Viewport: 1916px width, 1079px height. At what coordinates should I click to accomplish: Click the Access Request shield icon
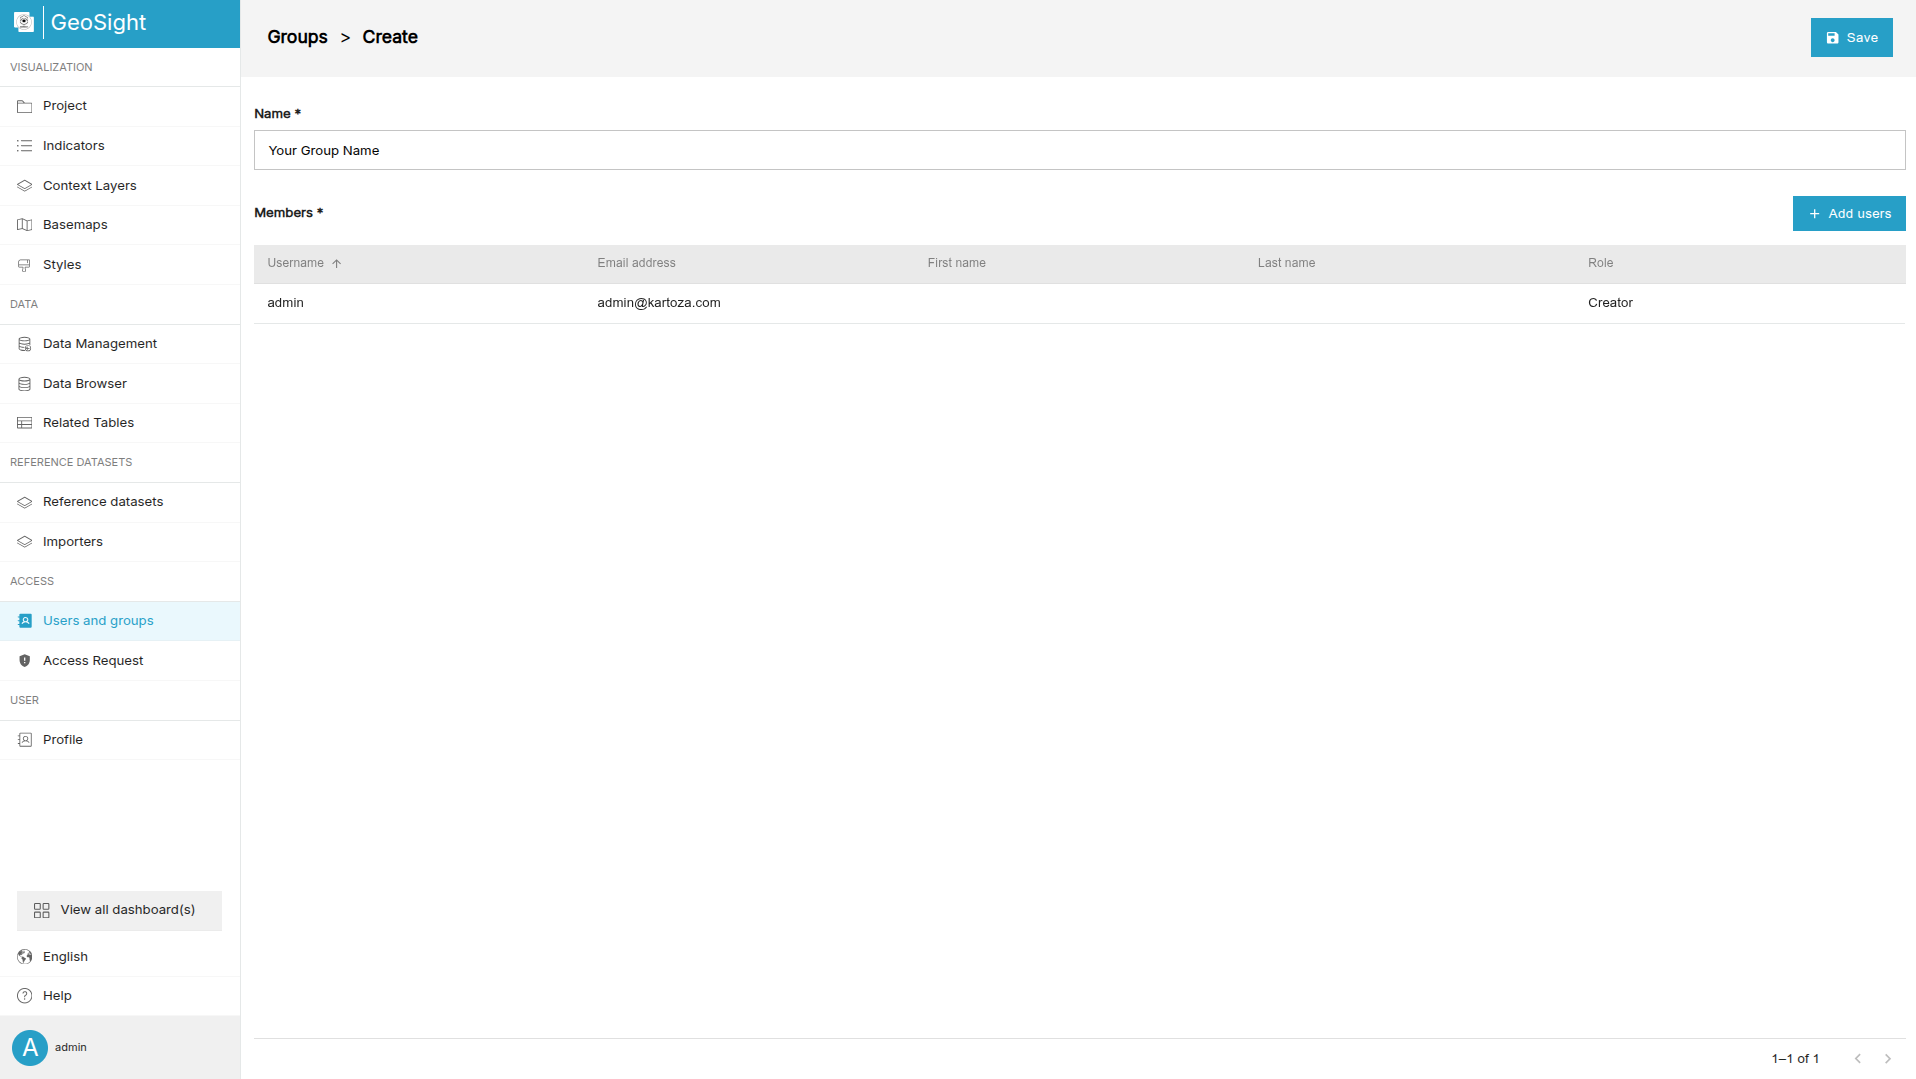pos(25,661)
